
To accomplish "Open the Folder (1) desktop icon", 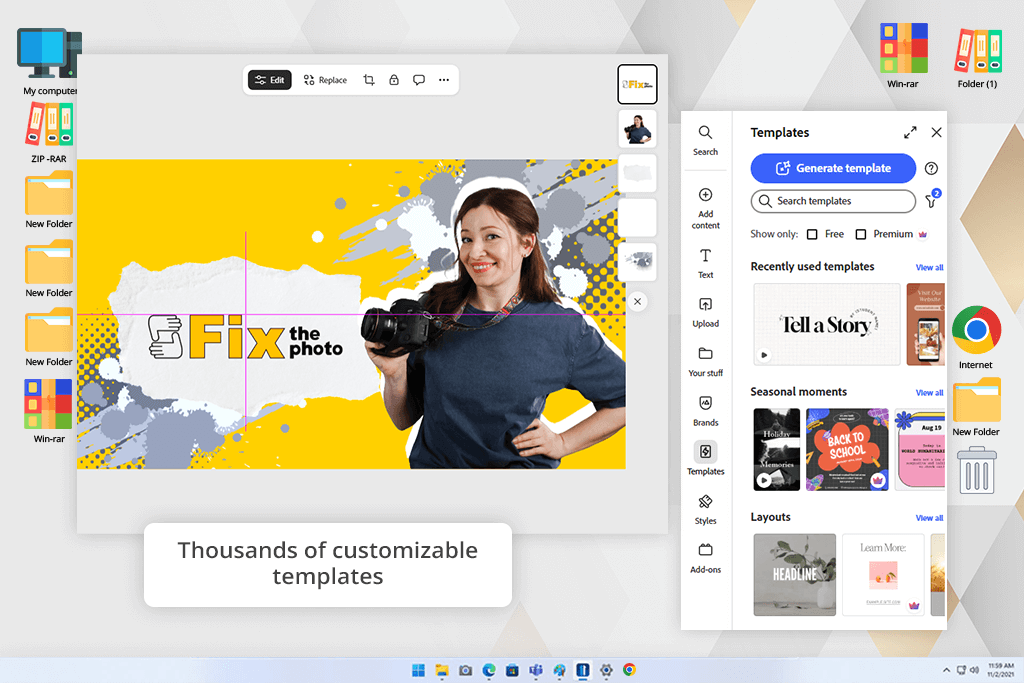I will tap(978, 57).
